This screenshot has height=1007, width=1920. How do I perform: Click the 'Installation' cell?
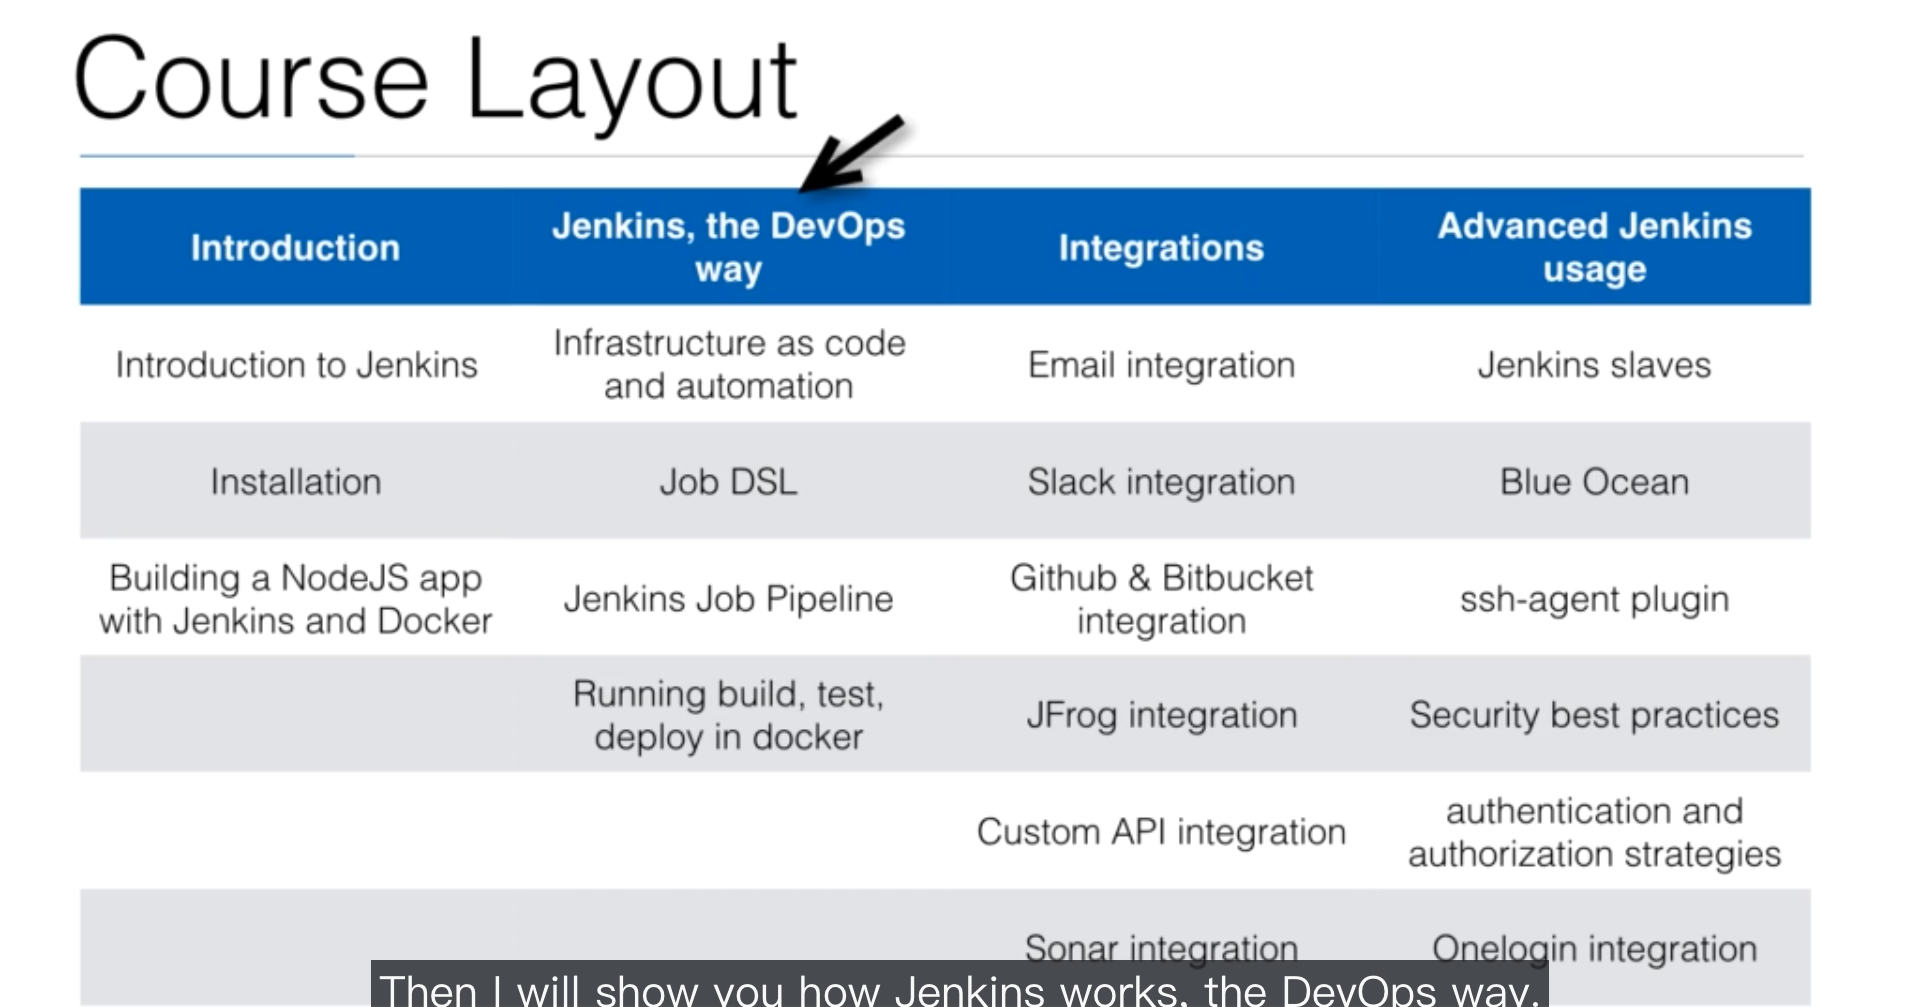296,482
